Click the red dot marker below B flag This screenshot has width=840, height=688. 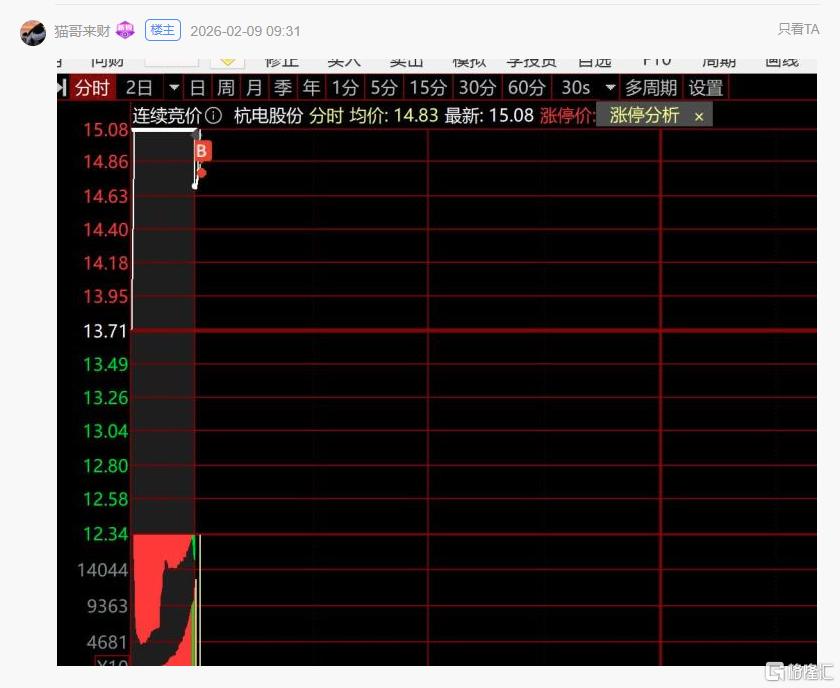202,173
